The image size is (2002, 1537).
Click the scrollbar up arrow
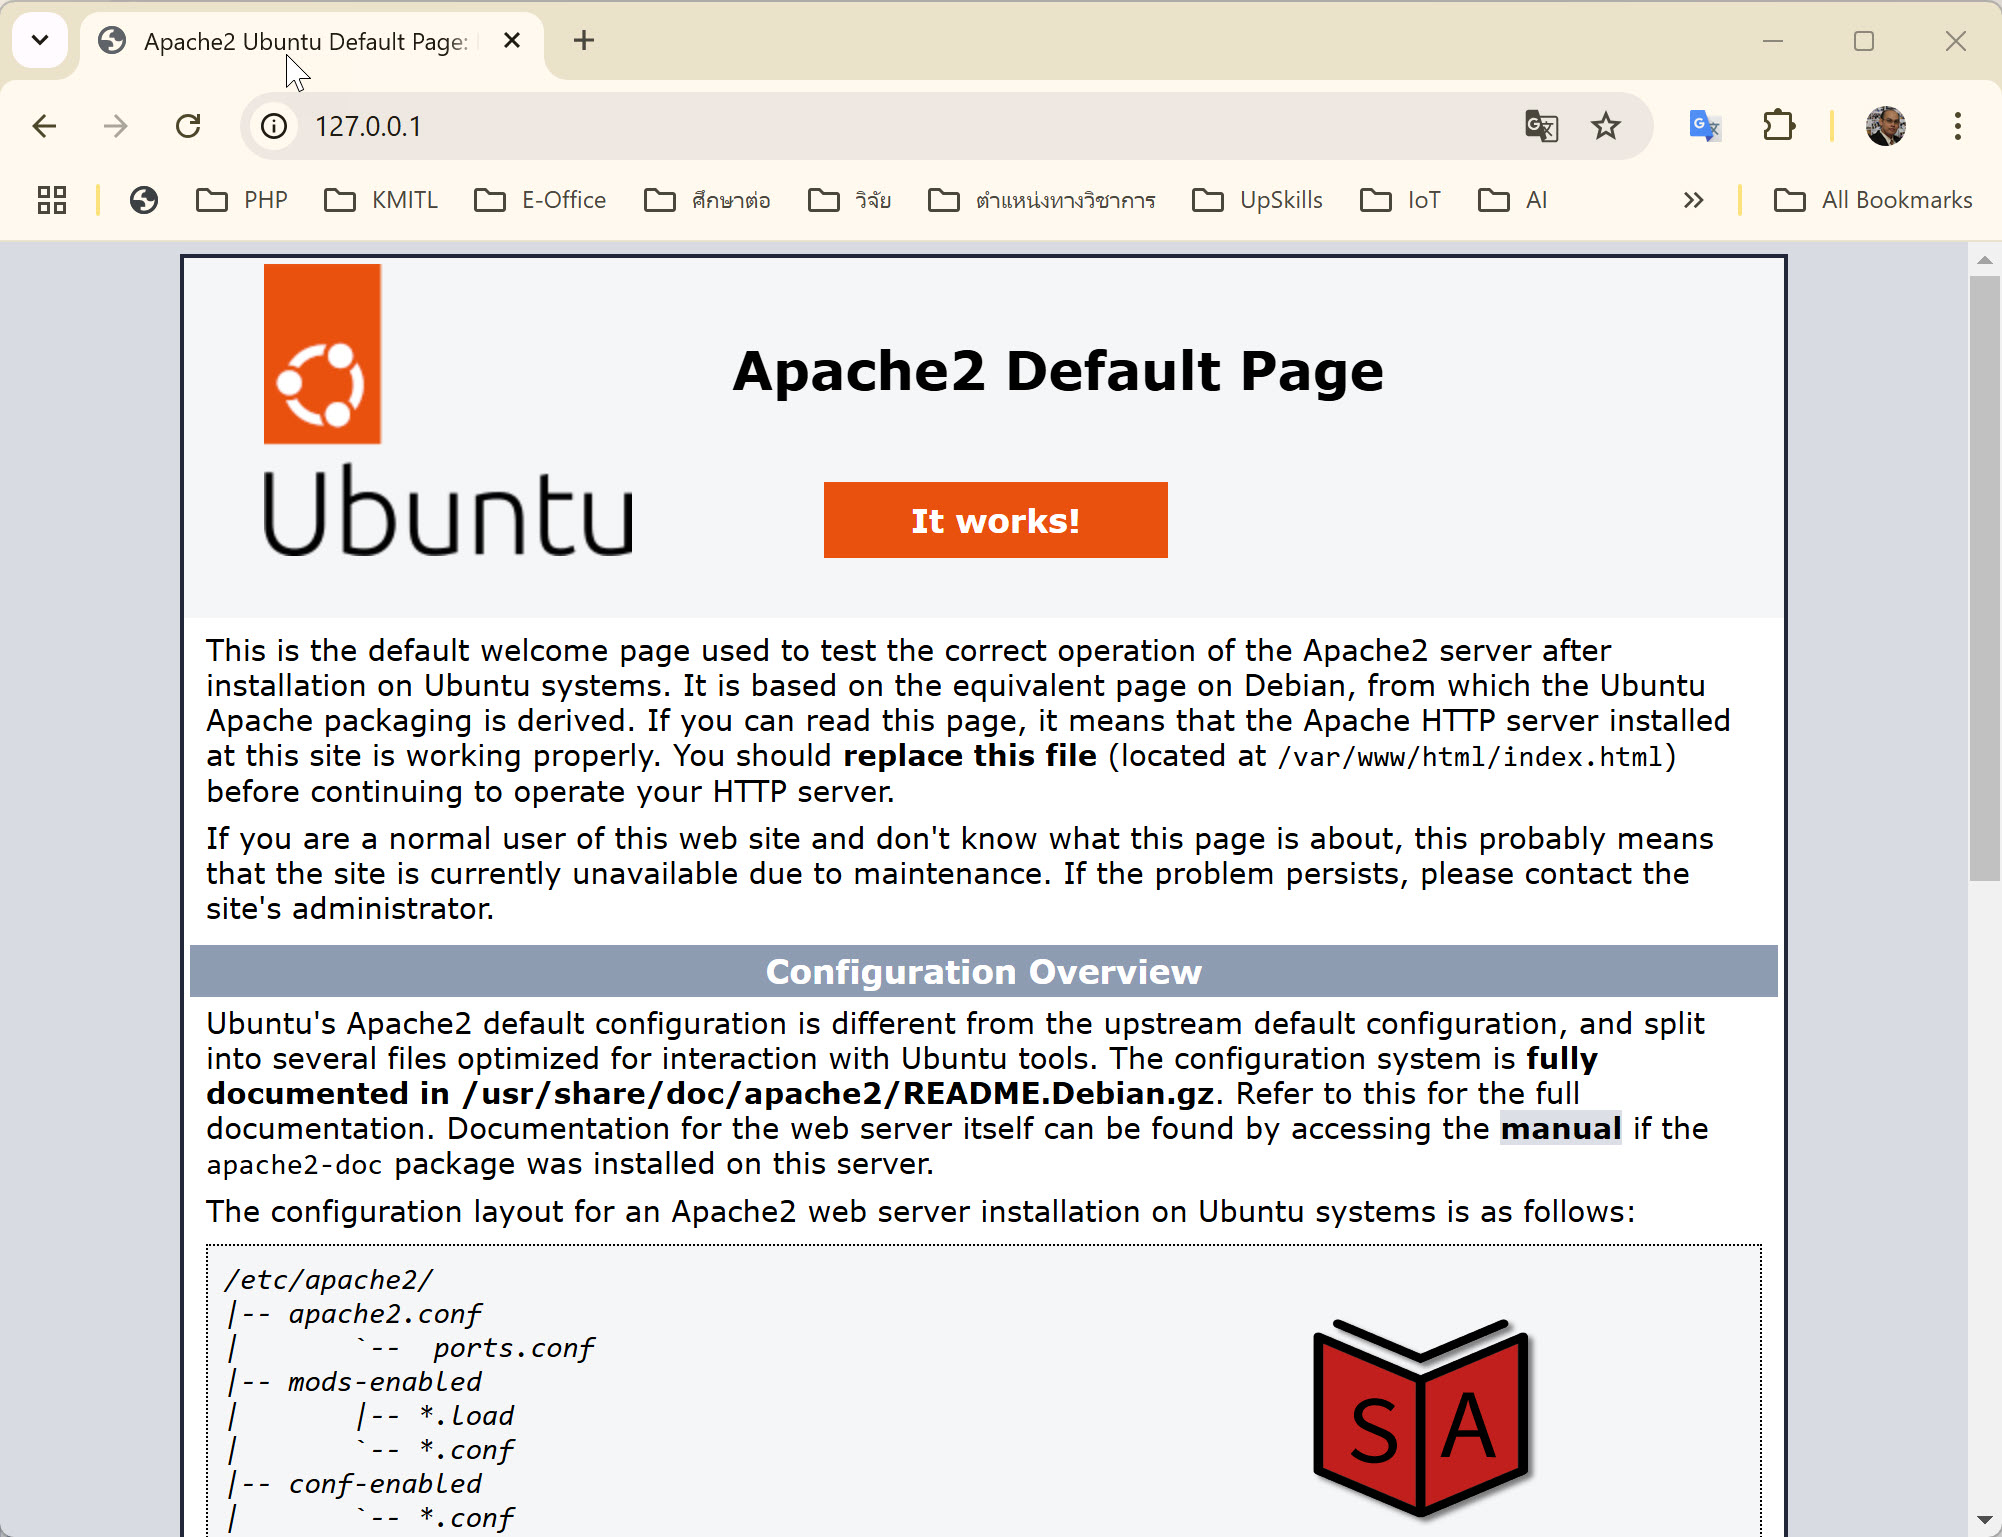click(x=1984, y=260)
